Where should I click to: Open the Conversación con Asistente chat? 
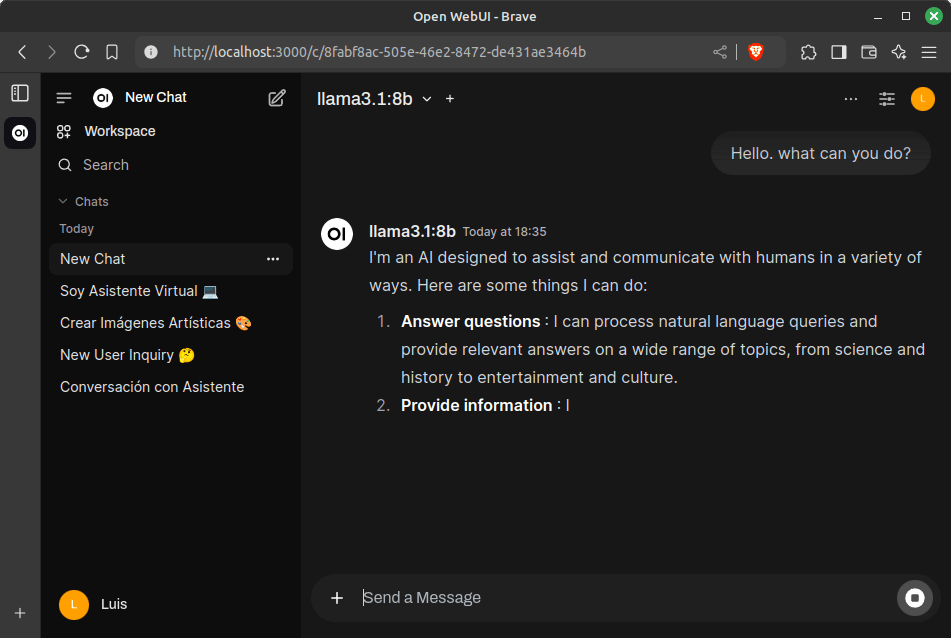[152, 387]
